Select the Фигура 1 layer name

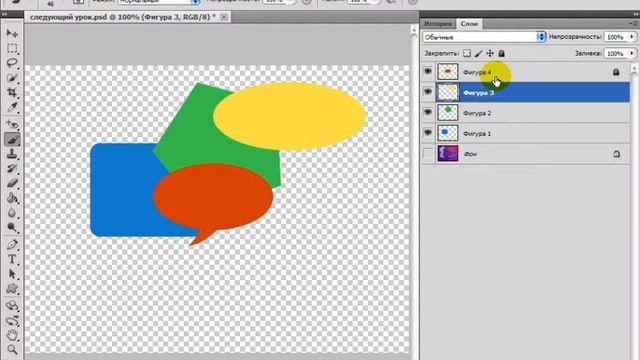tap(477, 133)
